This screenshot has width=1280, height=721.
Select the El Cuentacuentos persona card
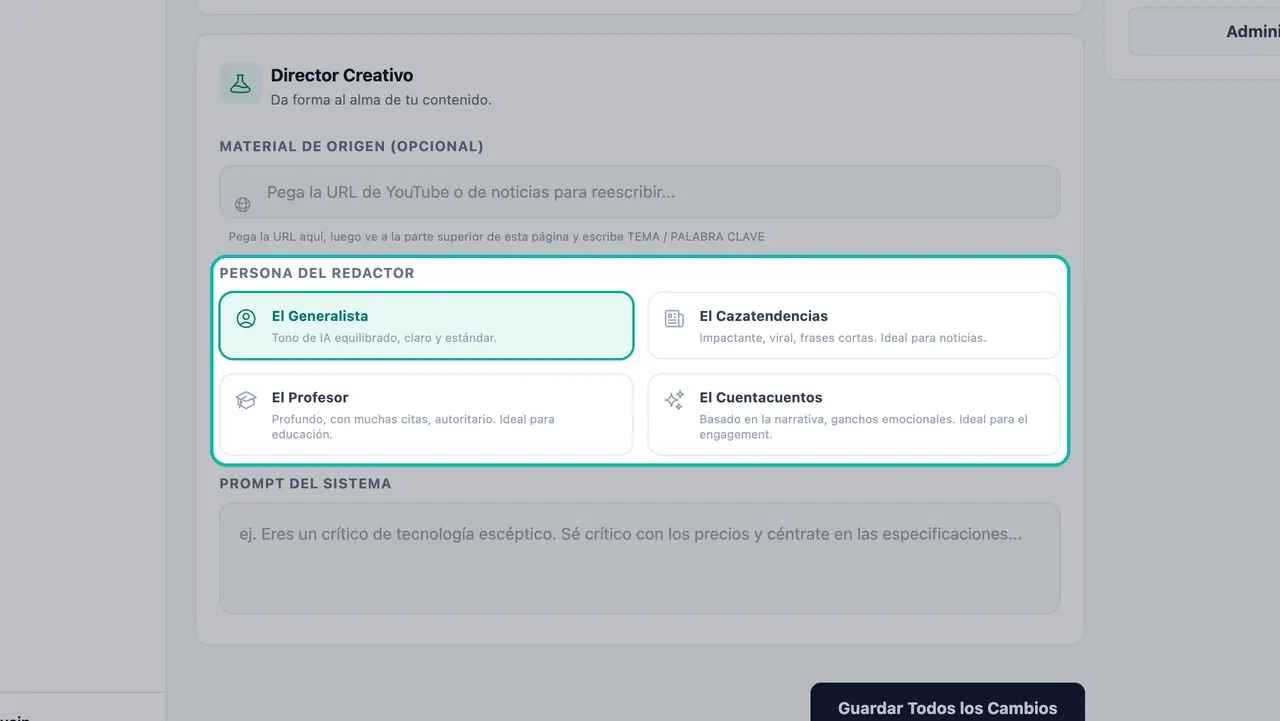pos(854,414)
